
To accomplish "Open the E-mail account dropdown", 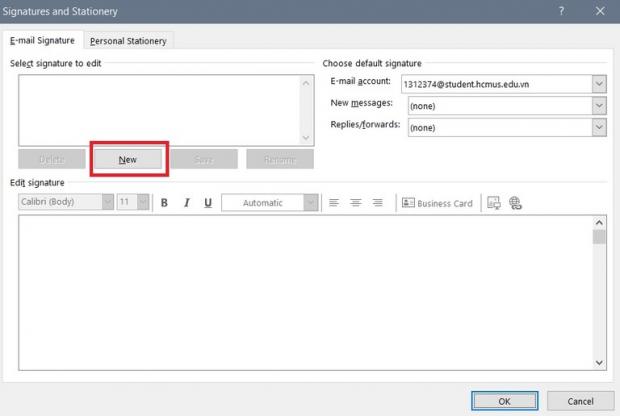I will coord(599,84).
